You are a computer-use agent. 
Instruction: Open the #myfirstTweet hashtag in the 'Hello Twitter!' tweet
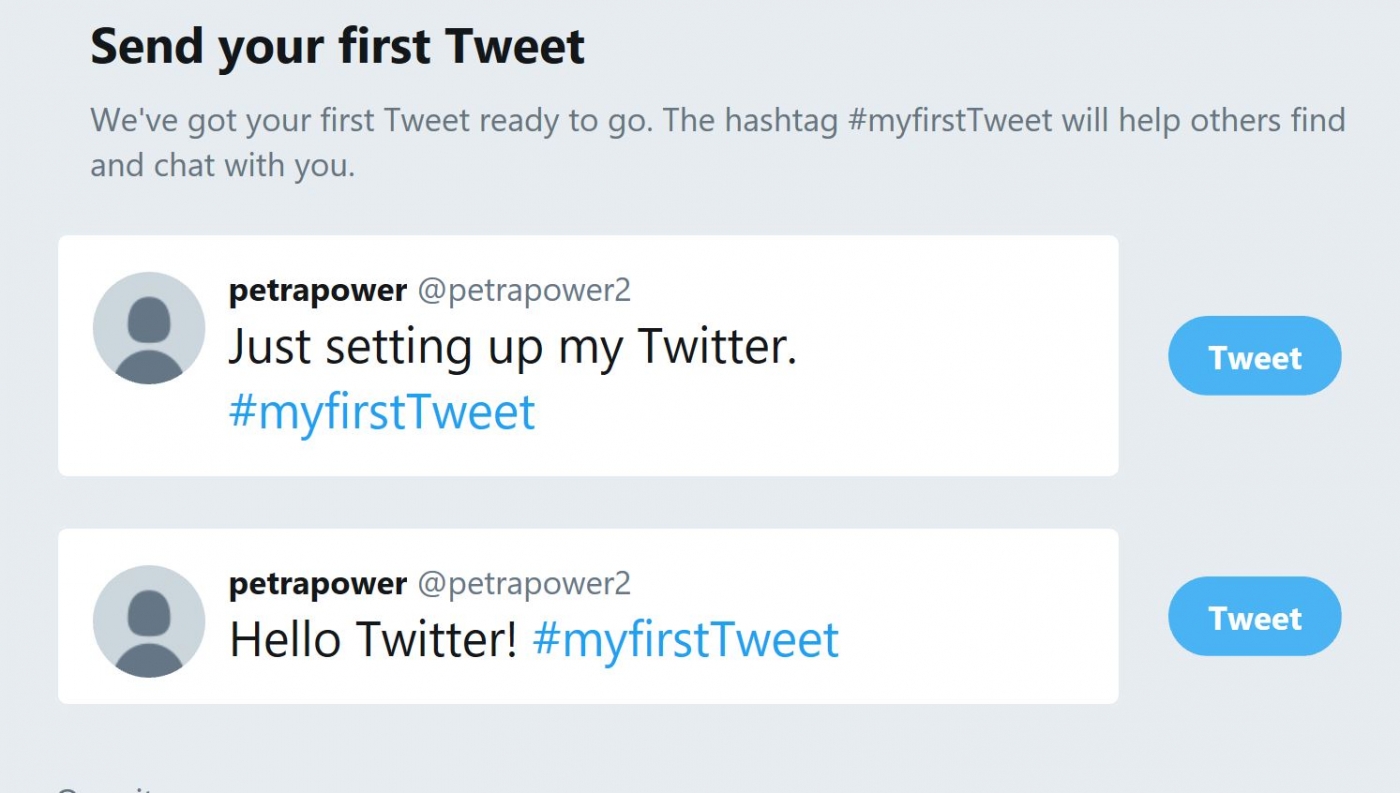(685, 639)
